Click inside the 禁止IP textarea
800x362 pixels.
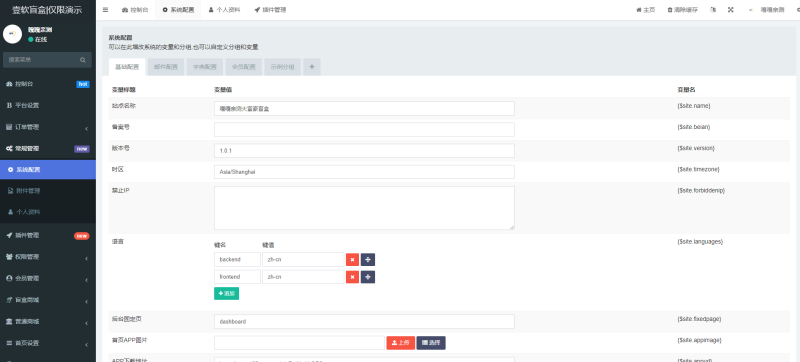click(364, 208)
